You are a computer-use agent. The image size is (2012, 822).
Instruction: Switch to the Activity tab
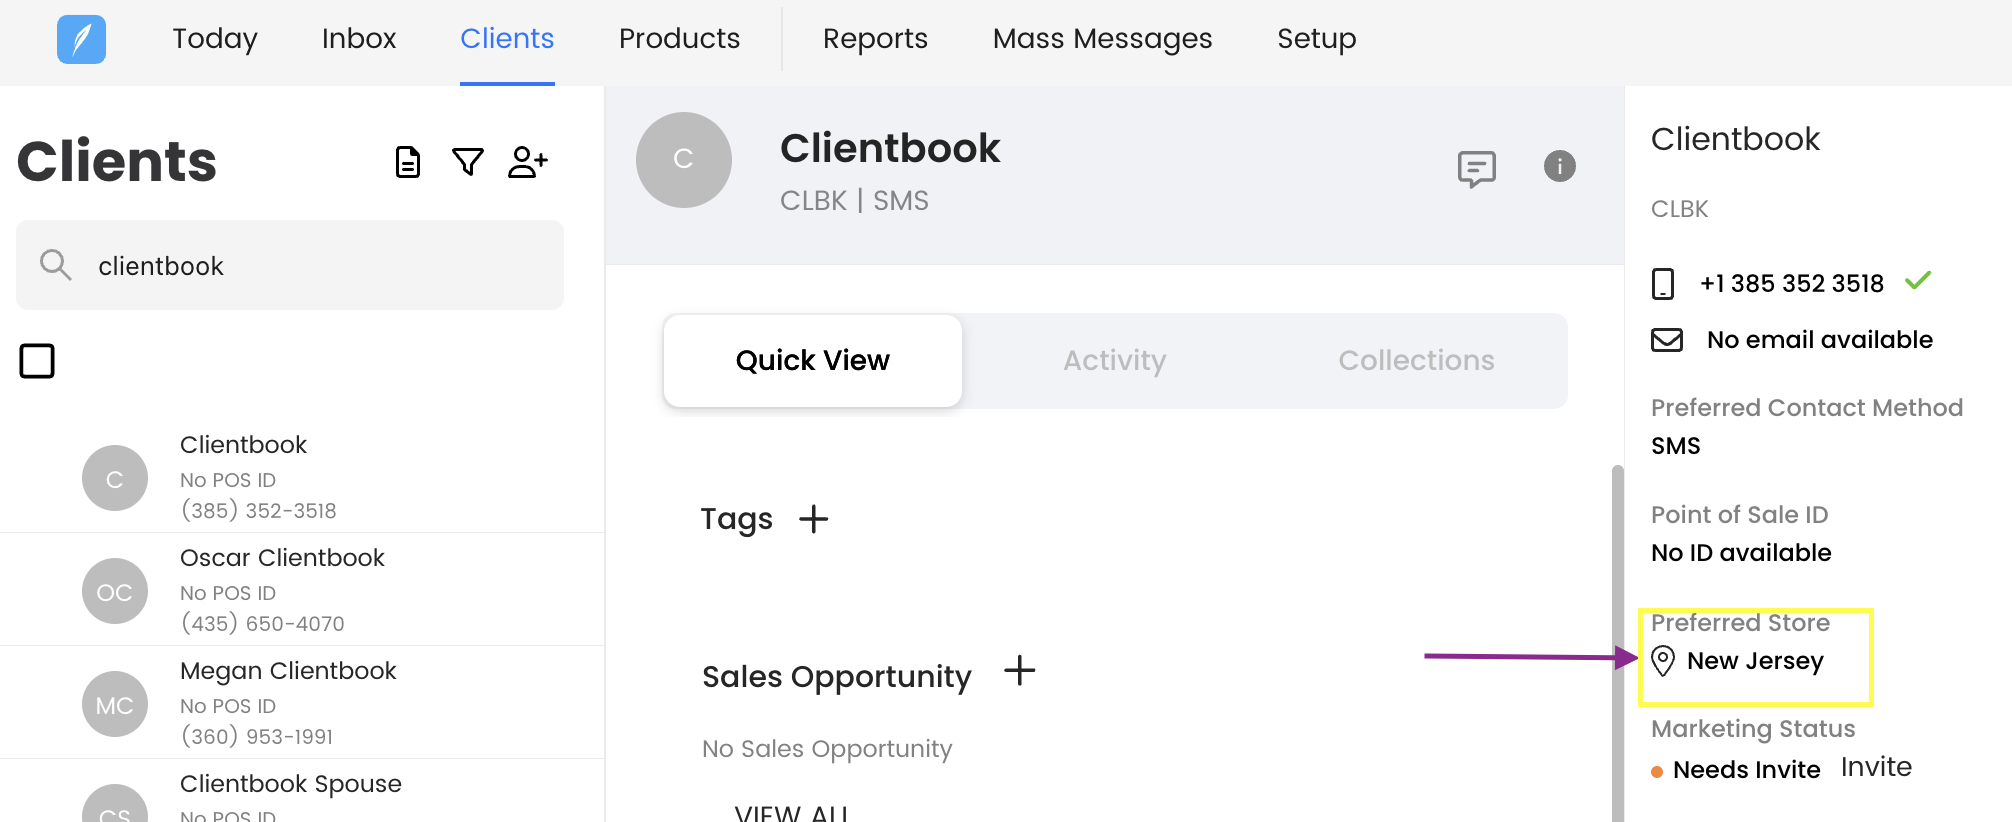(1114, 360)
